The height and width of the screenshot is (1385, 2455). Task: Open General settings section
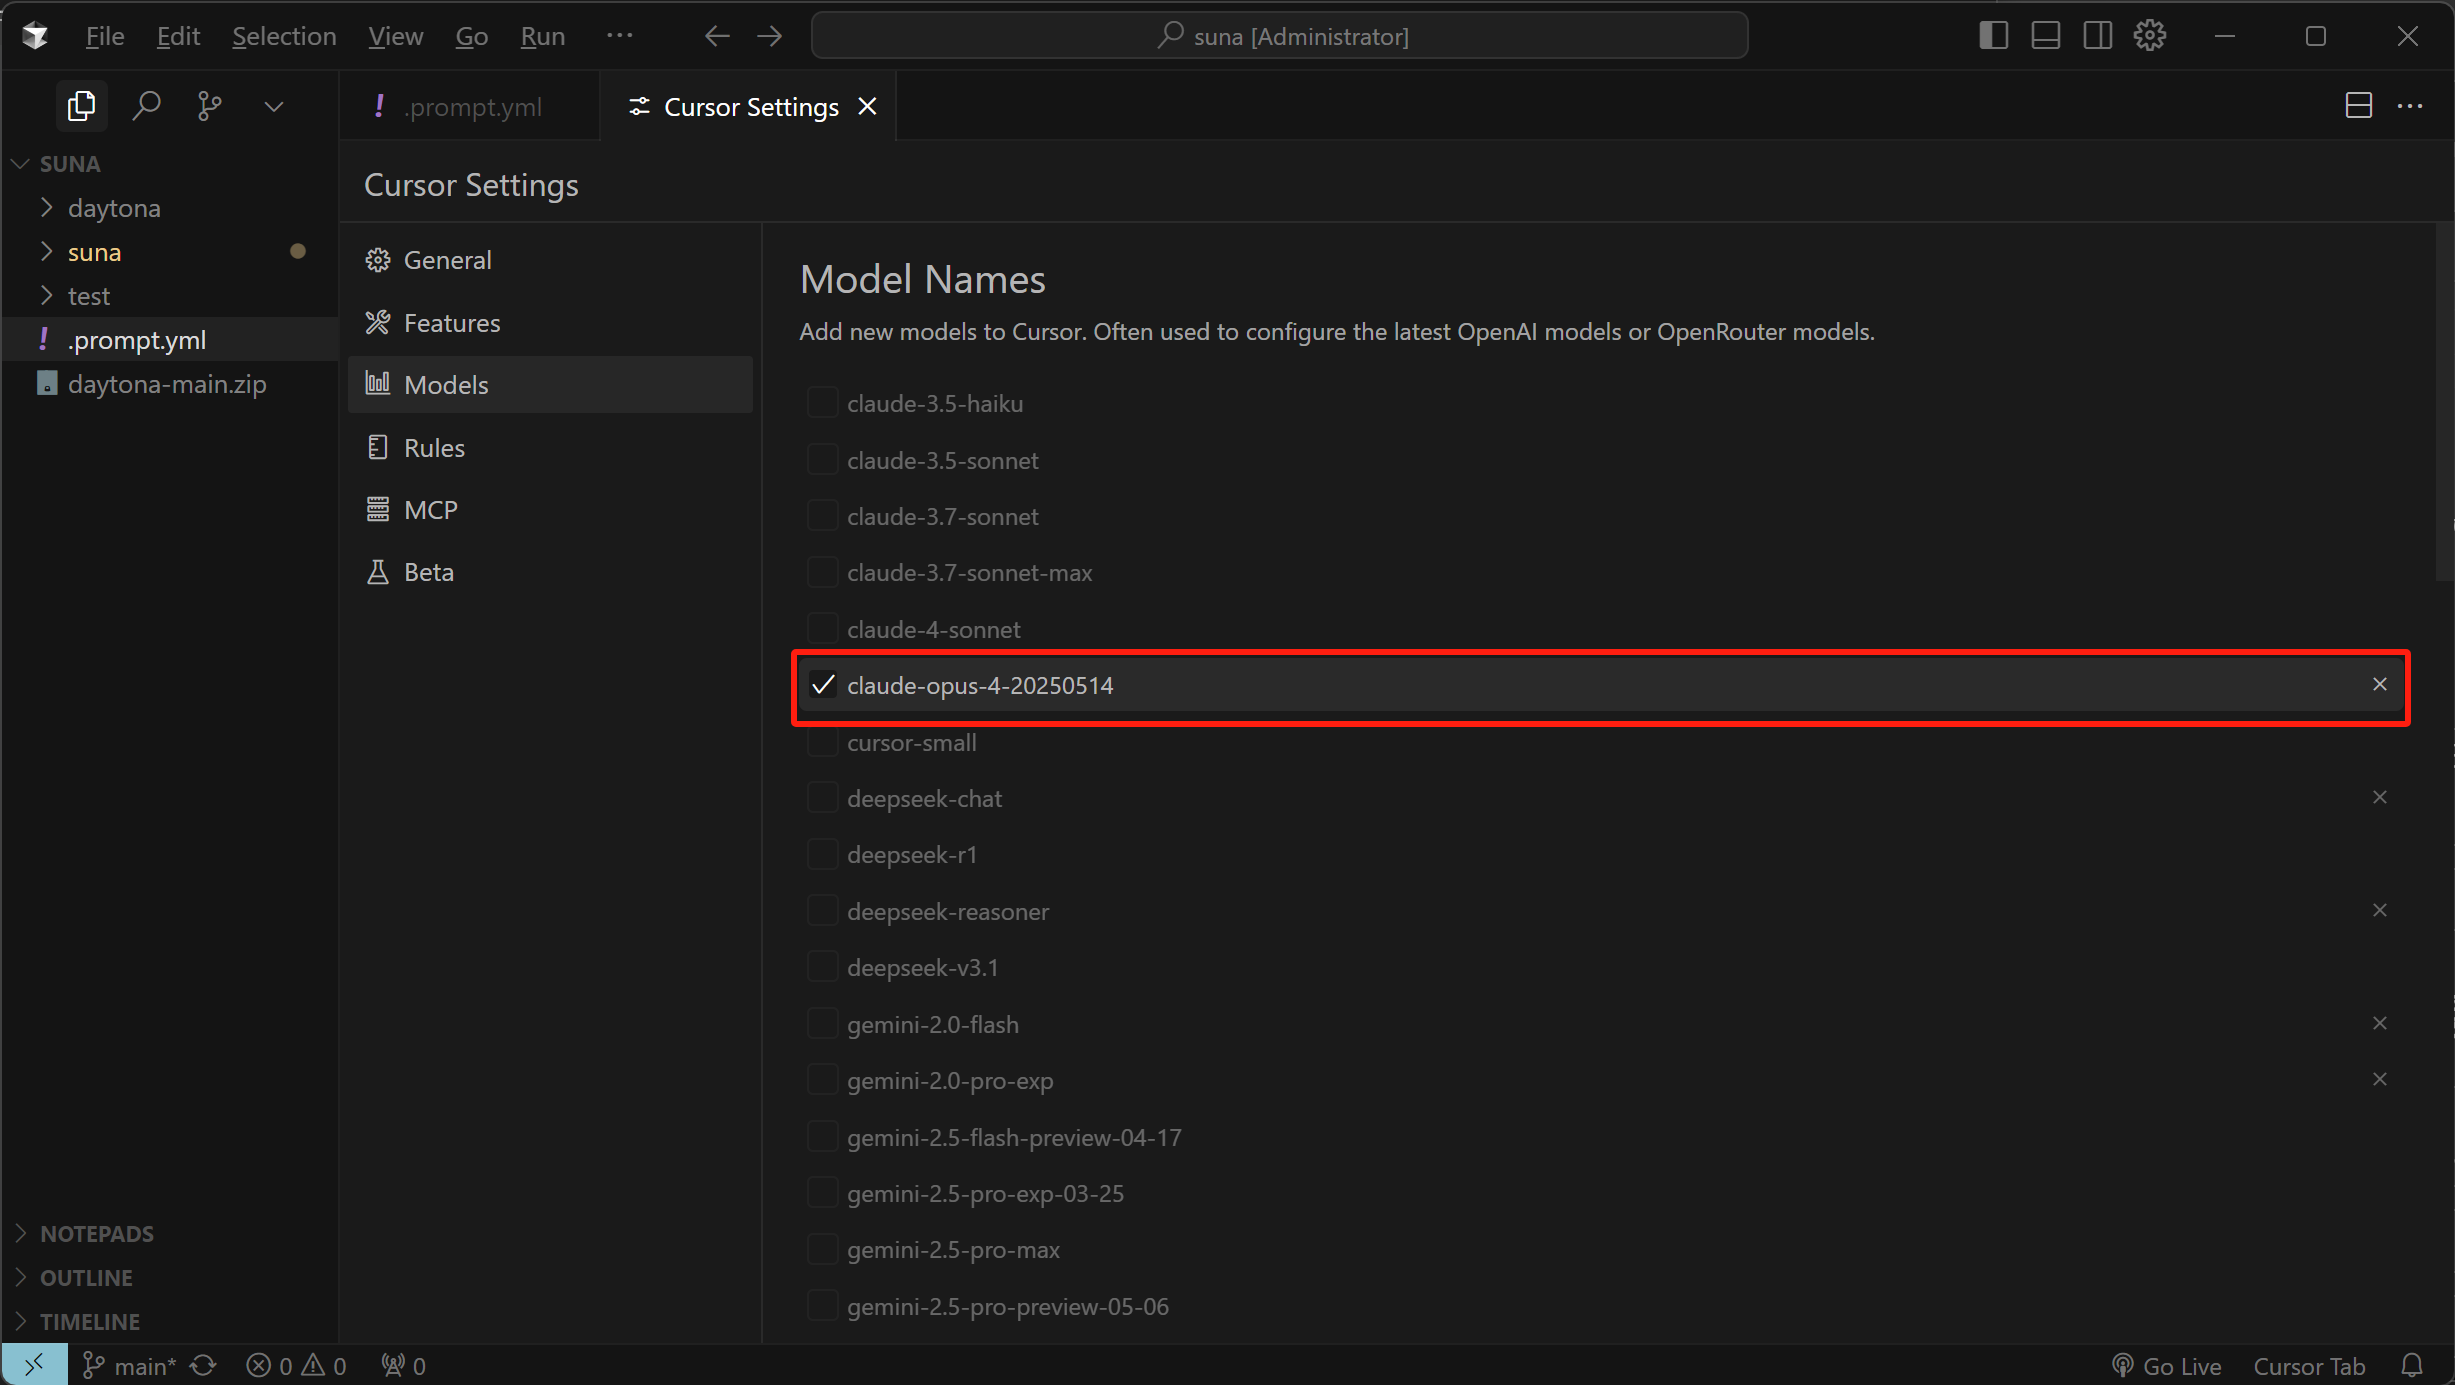(x=550, y=260)
